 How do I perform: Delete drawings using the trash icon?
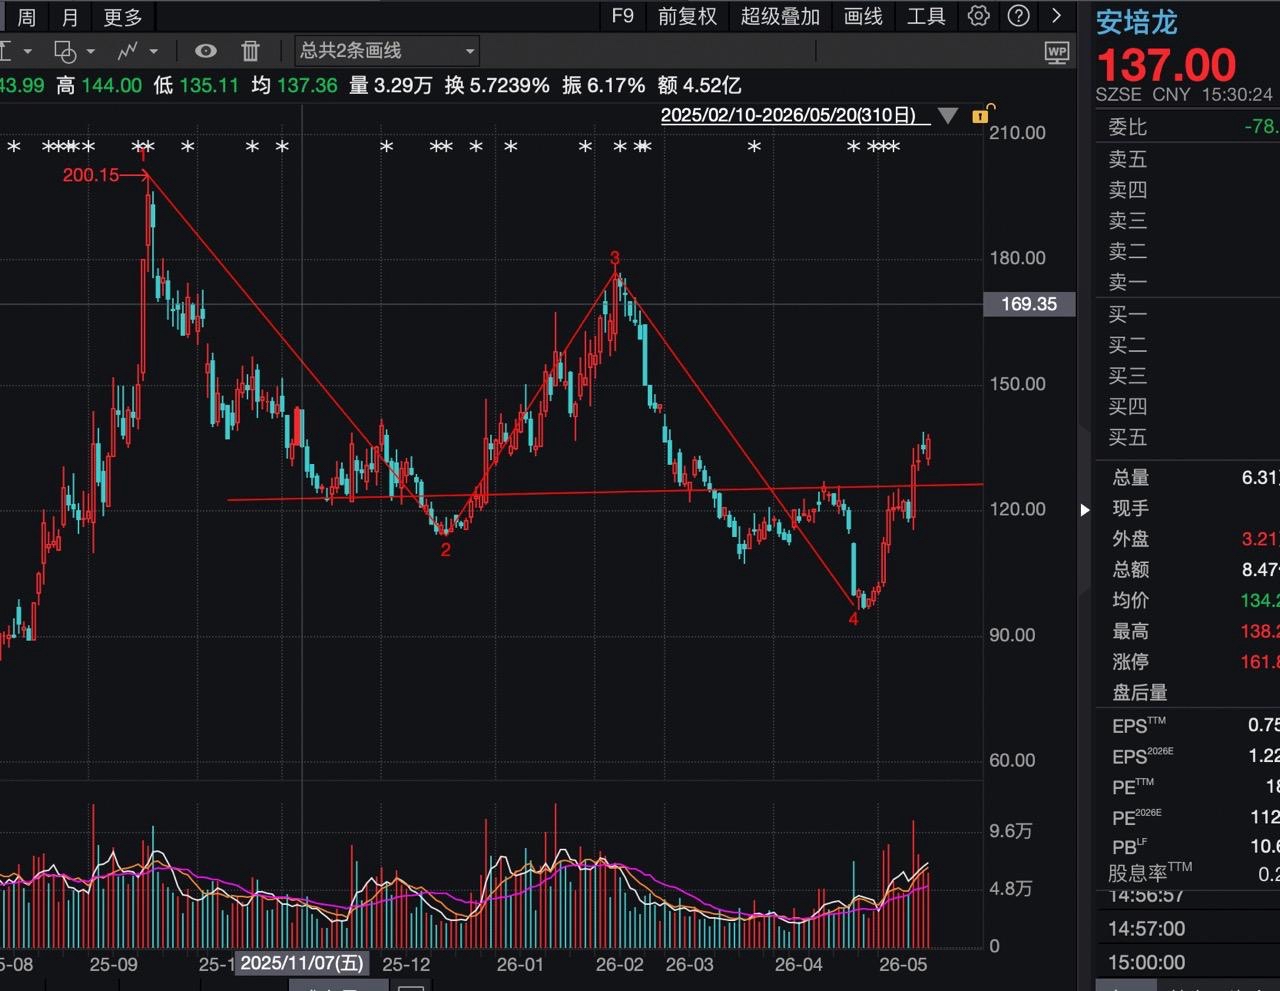[250, 51]
